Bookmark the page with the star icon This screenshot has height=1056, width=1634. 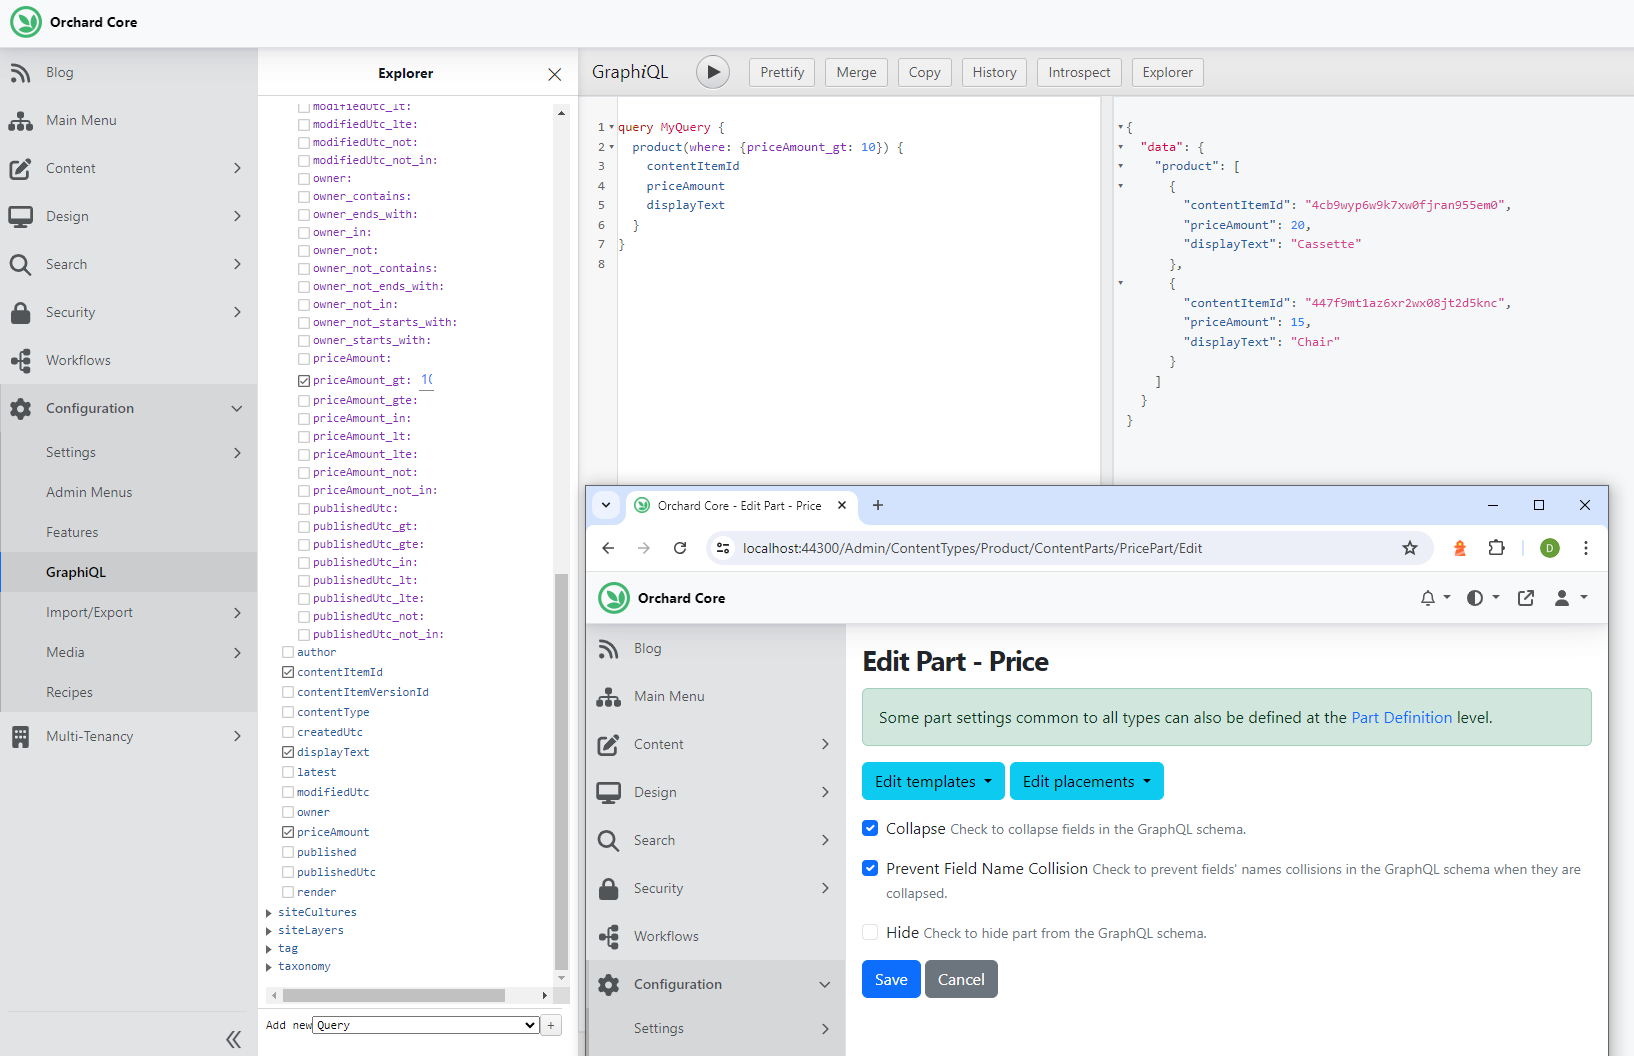1410,548
